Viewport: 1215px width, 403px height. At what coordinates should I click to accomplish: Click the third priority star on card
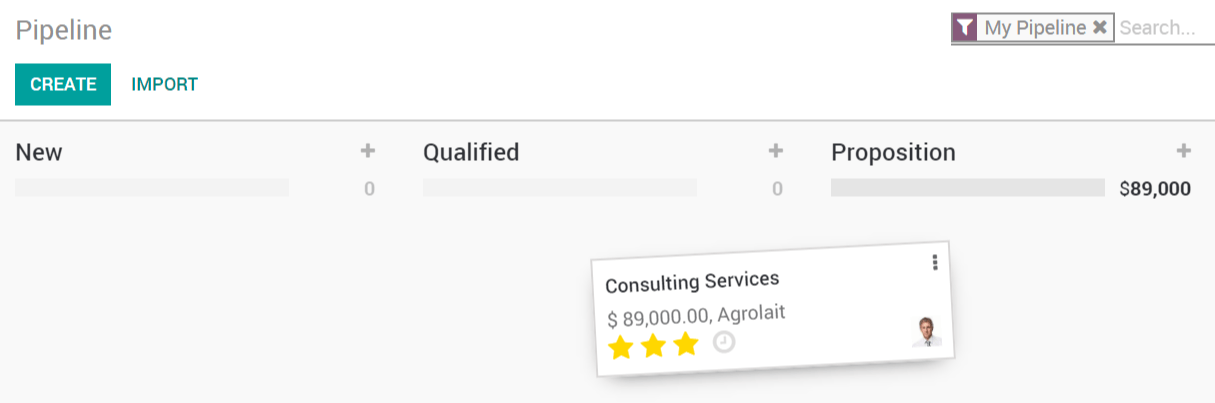point(685,345)
